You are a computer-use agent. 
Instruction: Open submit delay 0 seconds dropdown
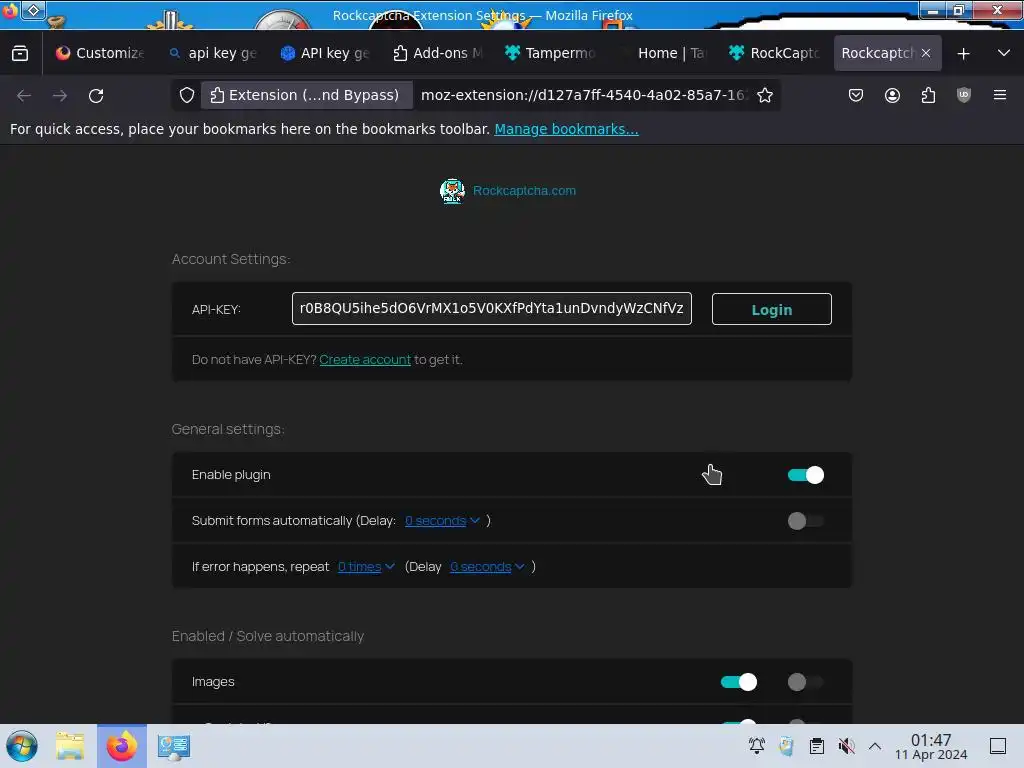442,520
